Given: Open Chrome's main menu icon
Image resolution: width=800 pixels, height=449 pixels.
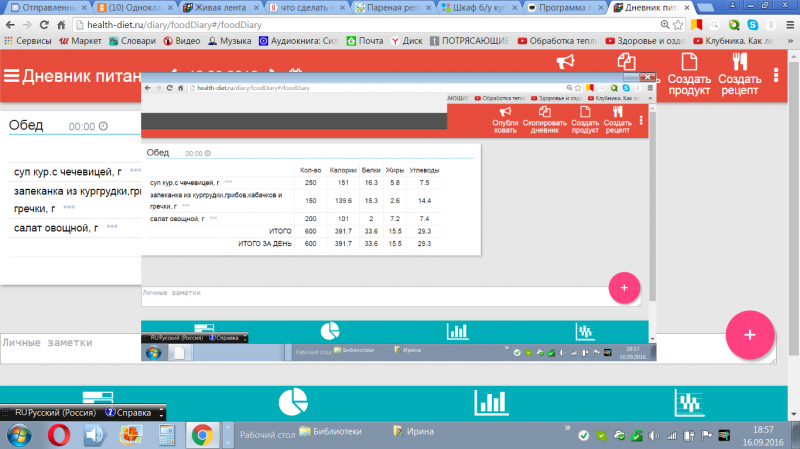Looking at the screenshot, I should (x=787, y=24).
